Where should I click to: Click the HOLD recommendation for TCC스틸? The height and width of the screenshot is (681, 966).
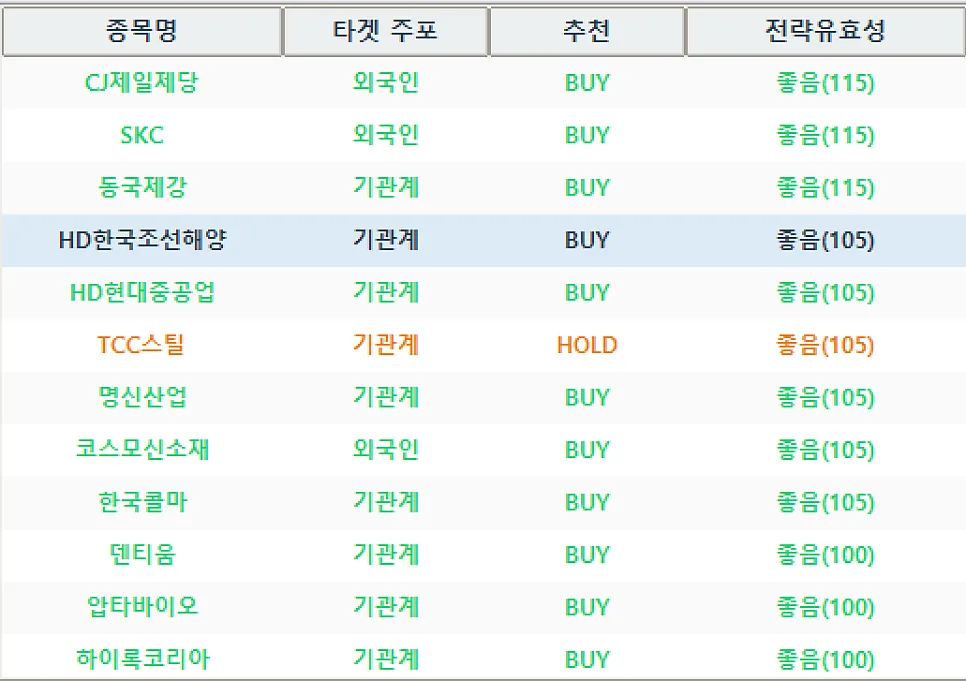pyautogui.click(x=586, y=345)
